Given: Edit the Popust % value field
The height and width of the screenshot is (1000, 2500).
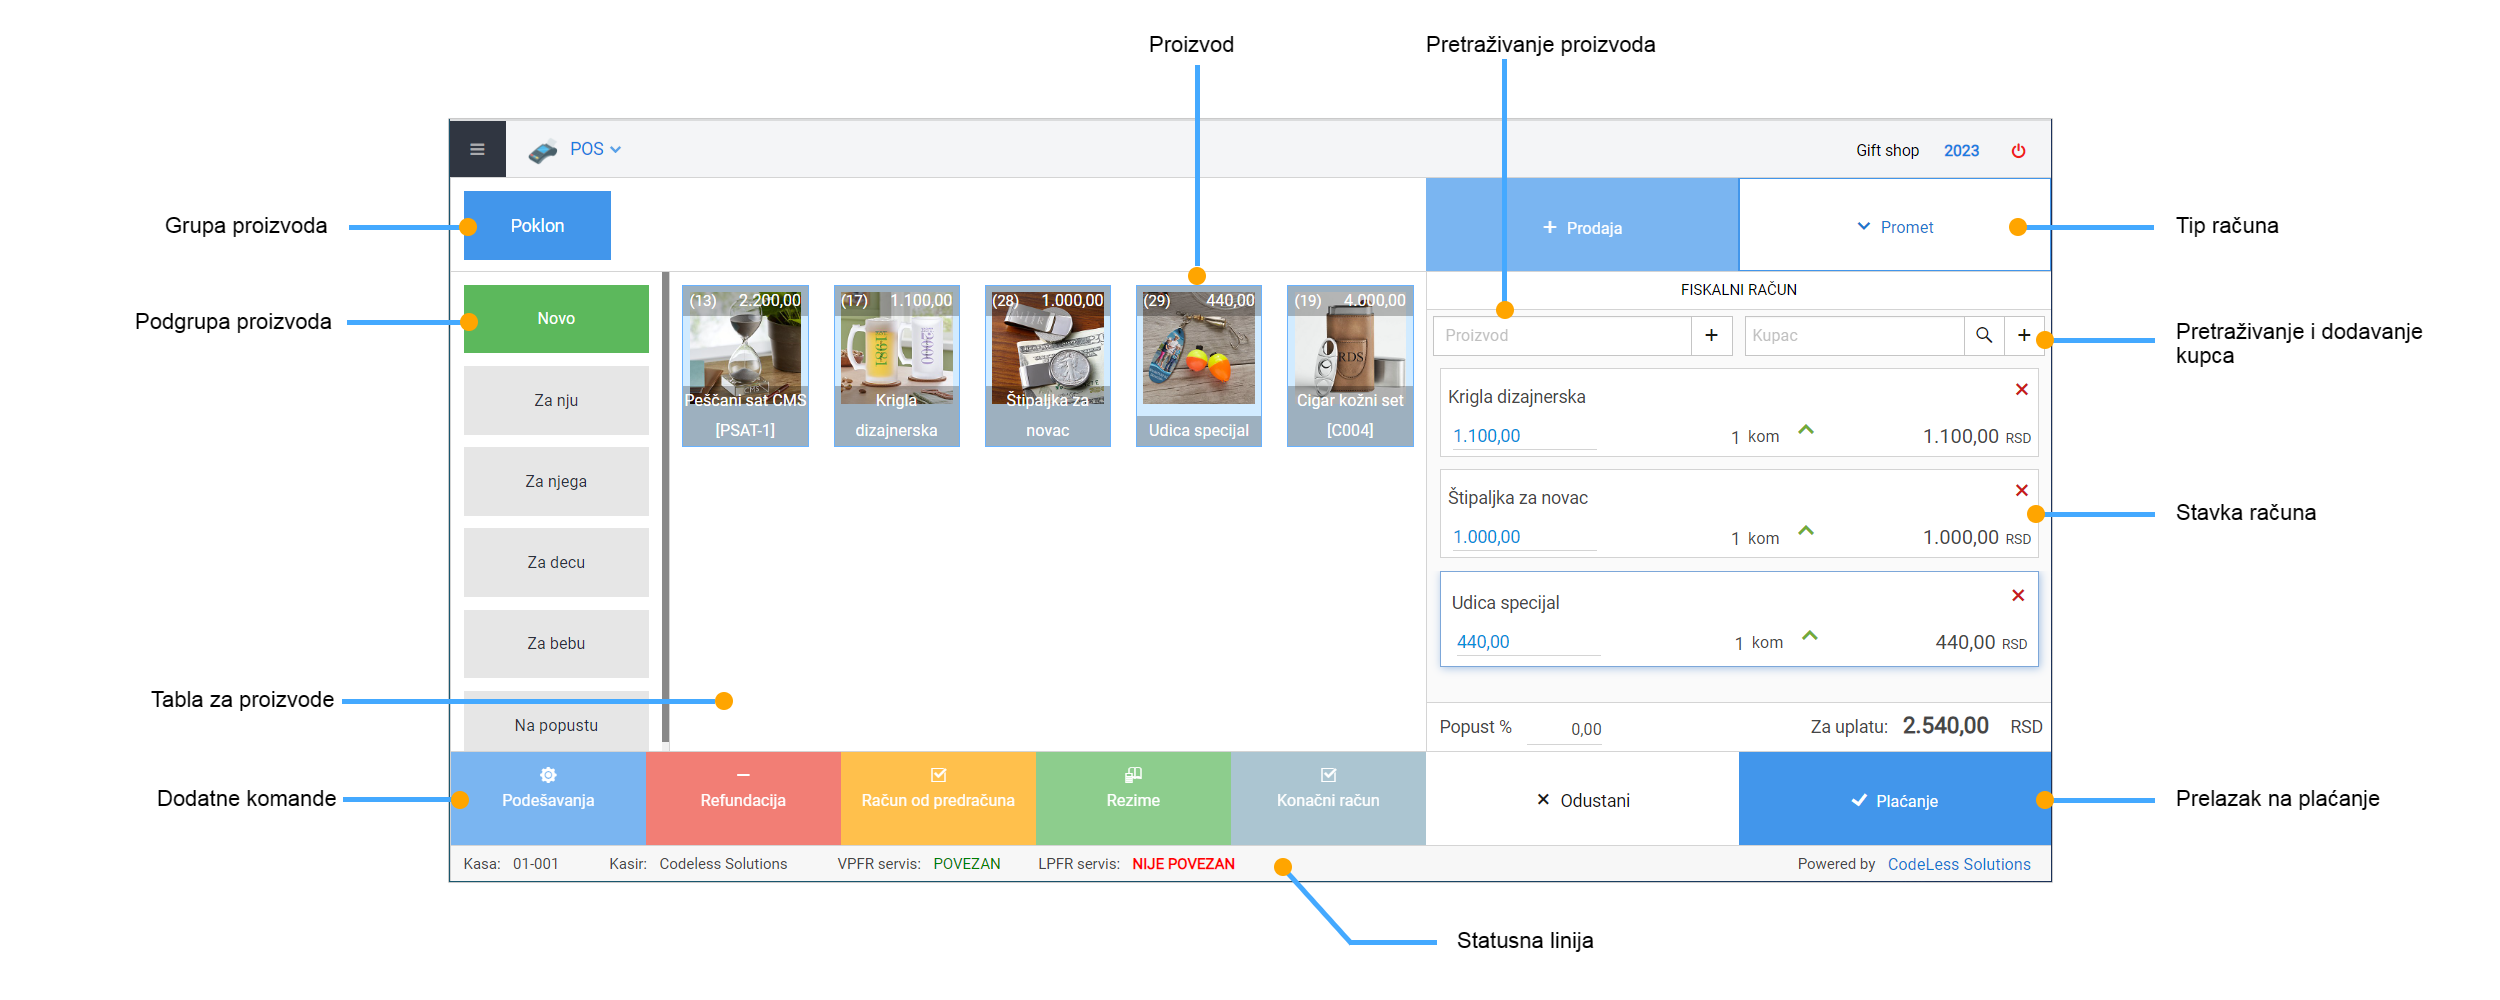Looking at the screenshot, I should point(1566,728).
